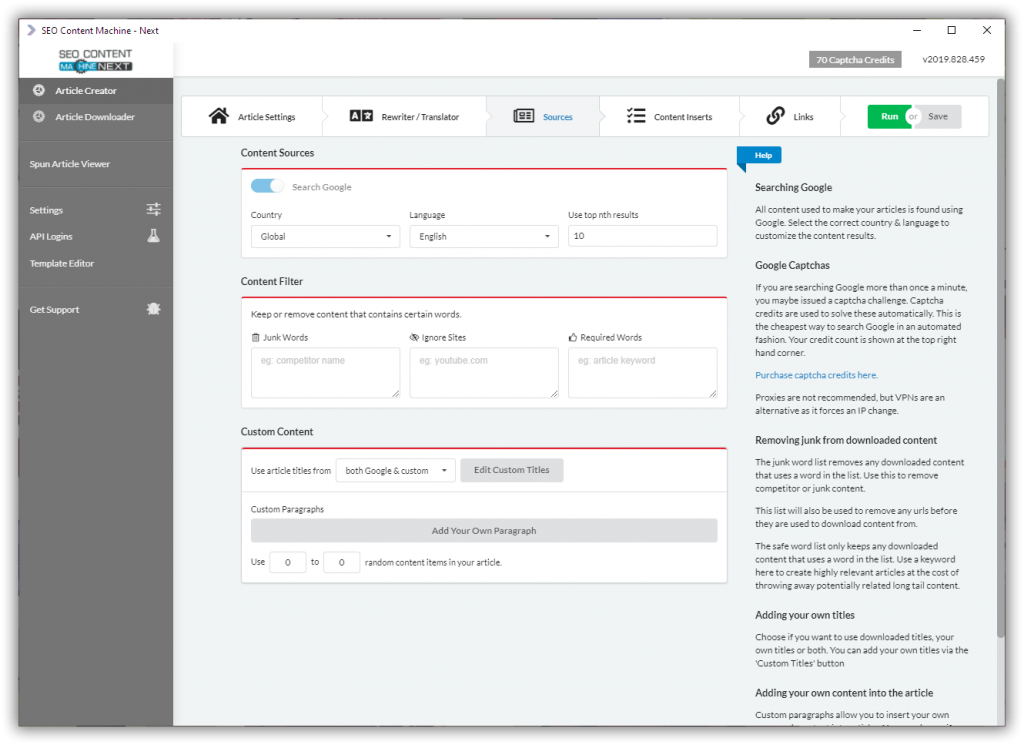
Task: Click the Content Filter section heading
Action: (x=272, y=281)
